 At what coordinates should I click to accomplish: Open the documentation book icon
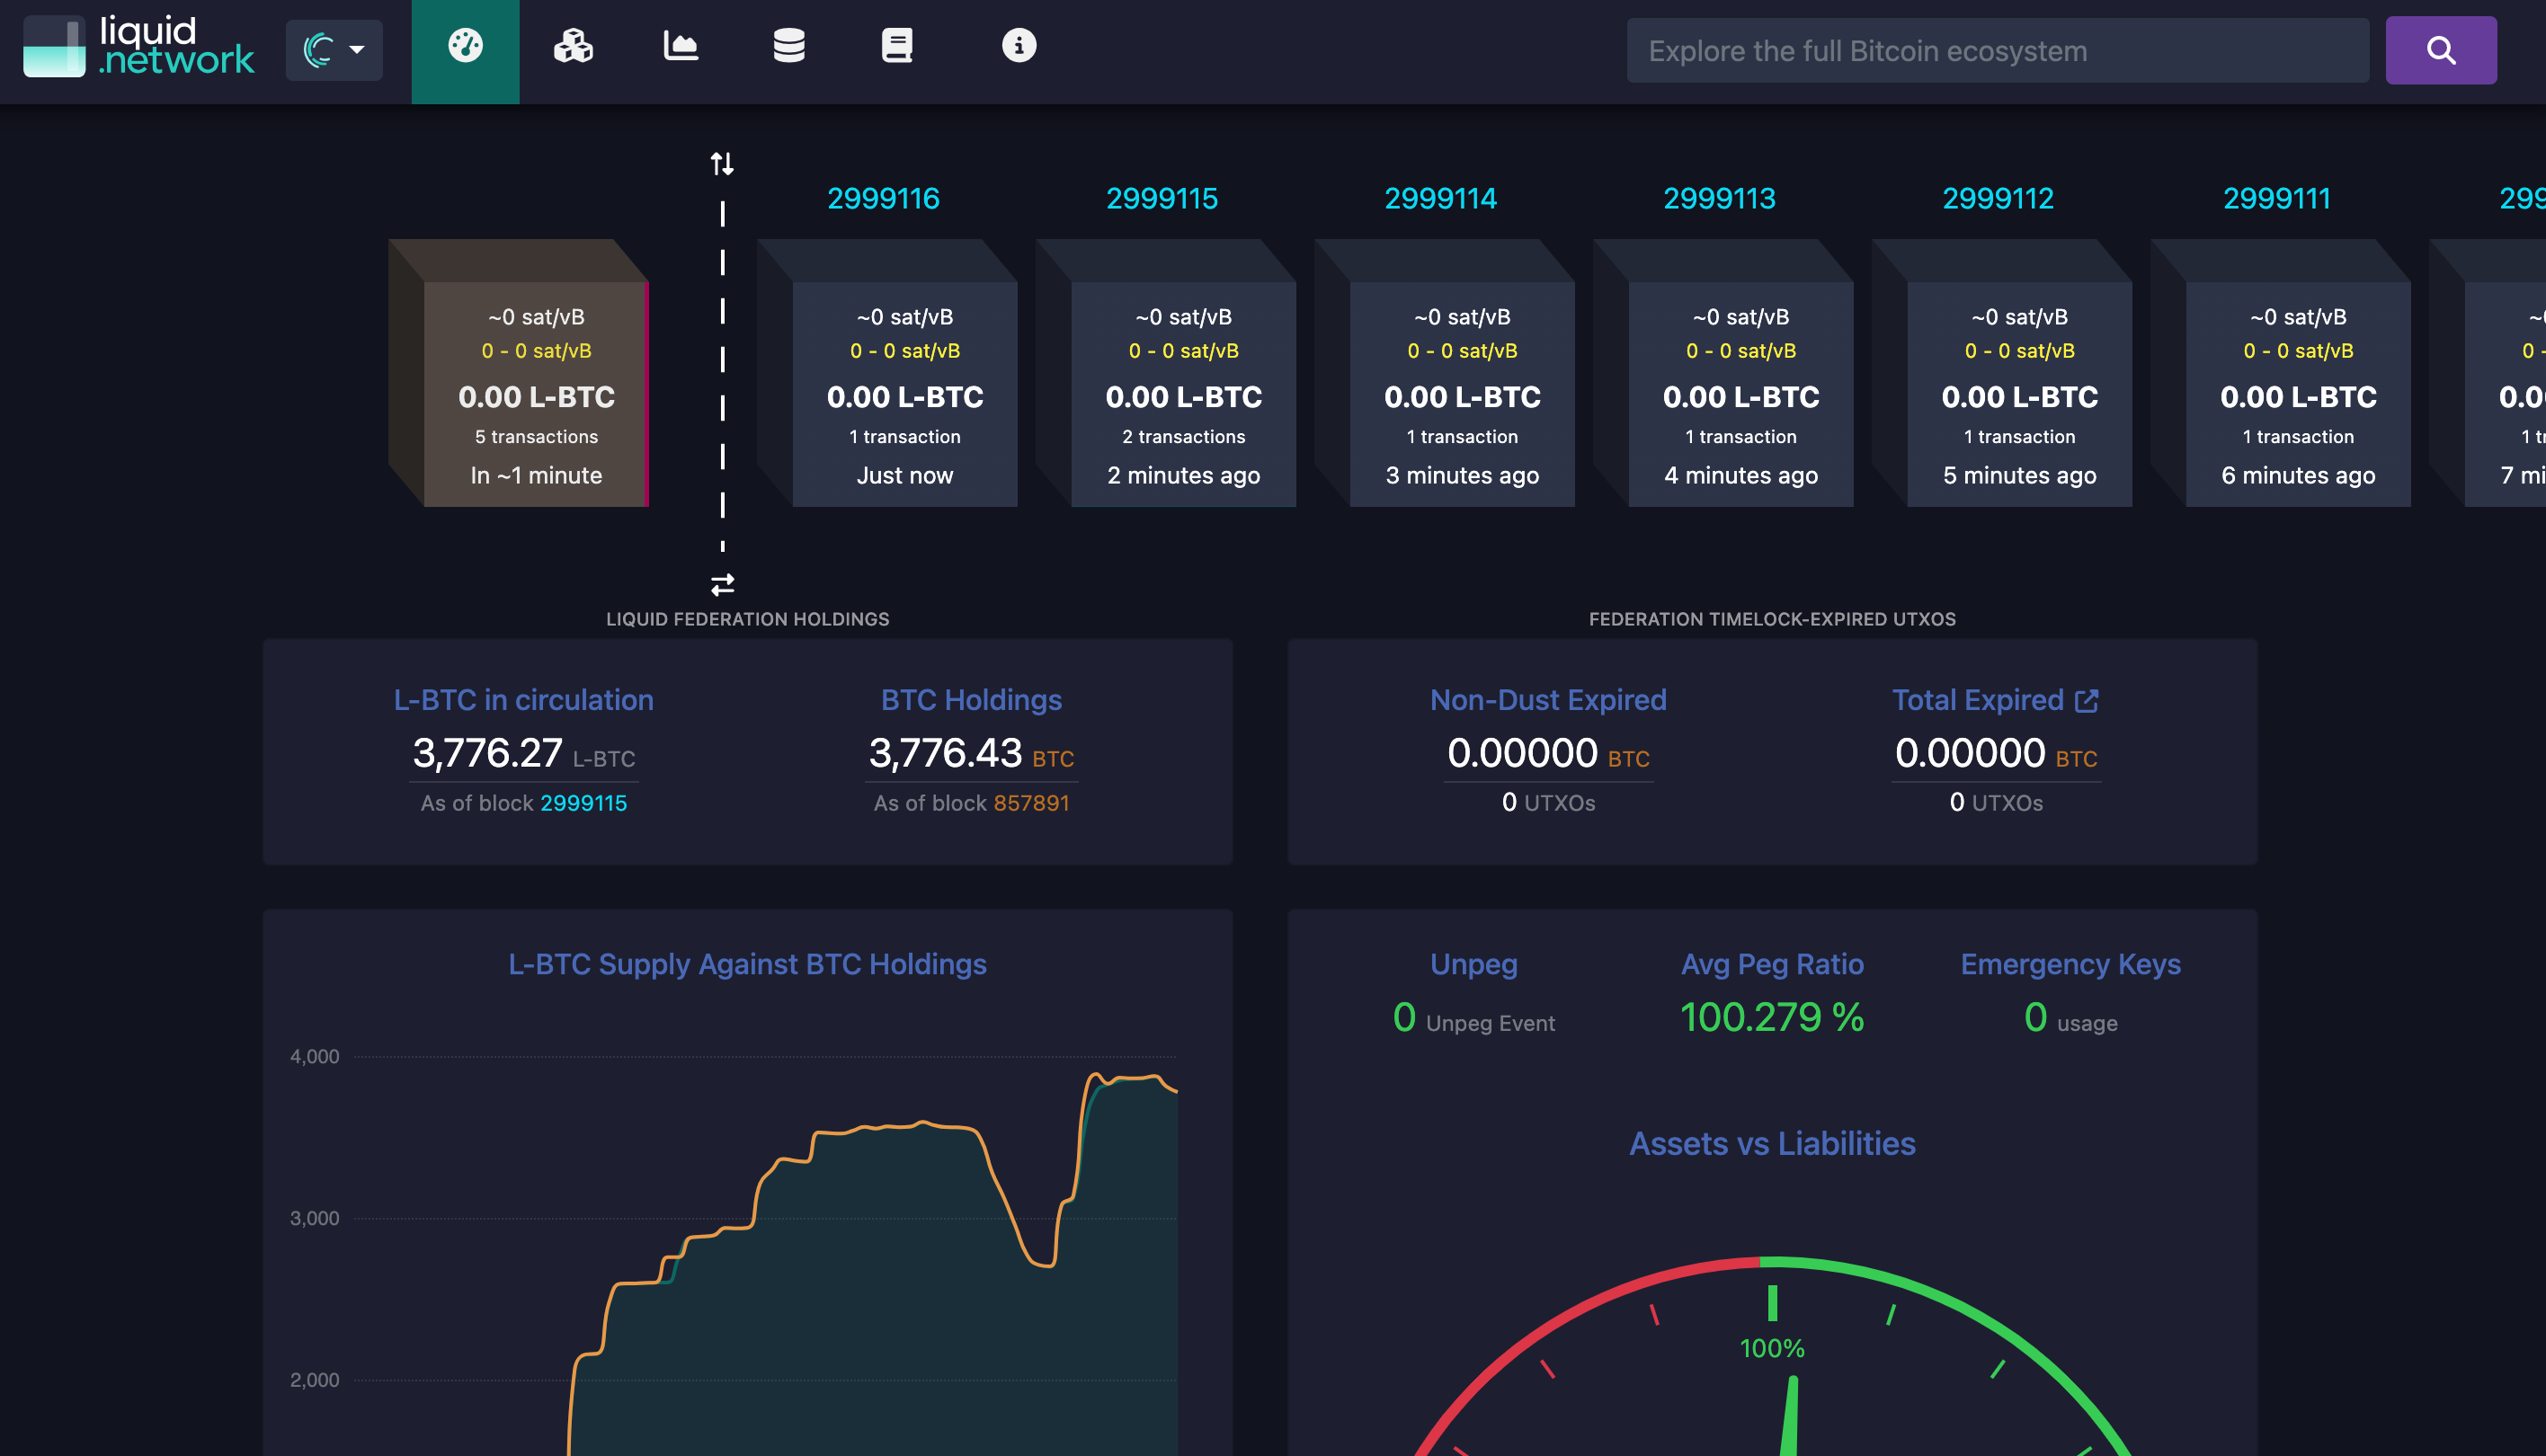[x=897, y=47]
